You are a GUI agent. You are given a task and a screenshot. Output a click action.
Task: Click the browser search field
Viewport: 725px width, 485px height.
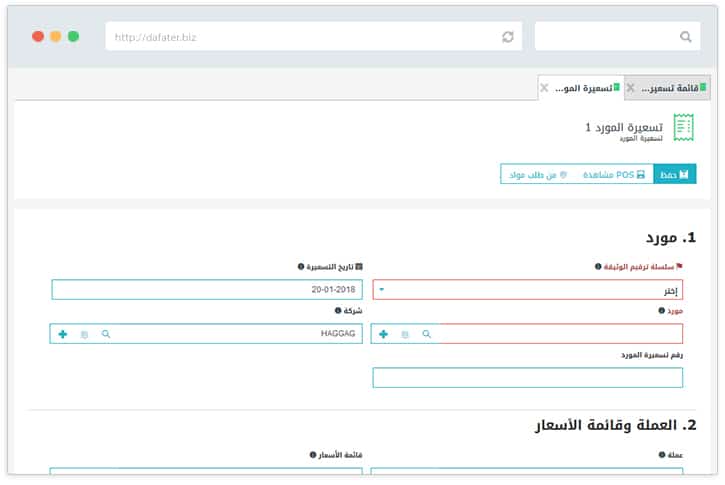(x=617, y=36)
